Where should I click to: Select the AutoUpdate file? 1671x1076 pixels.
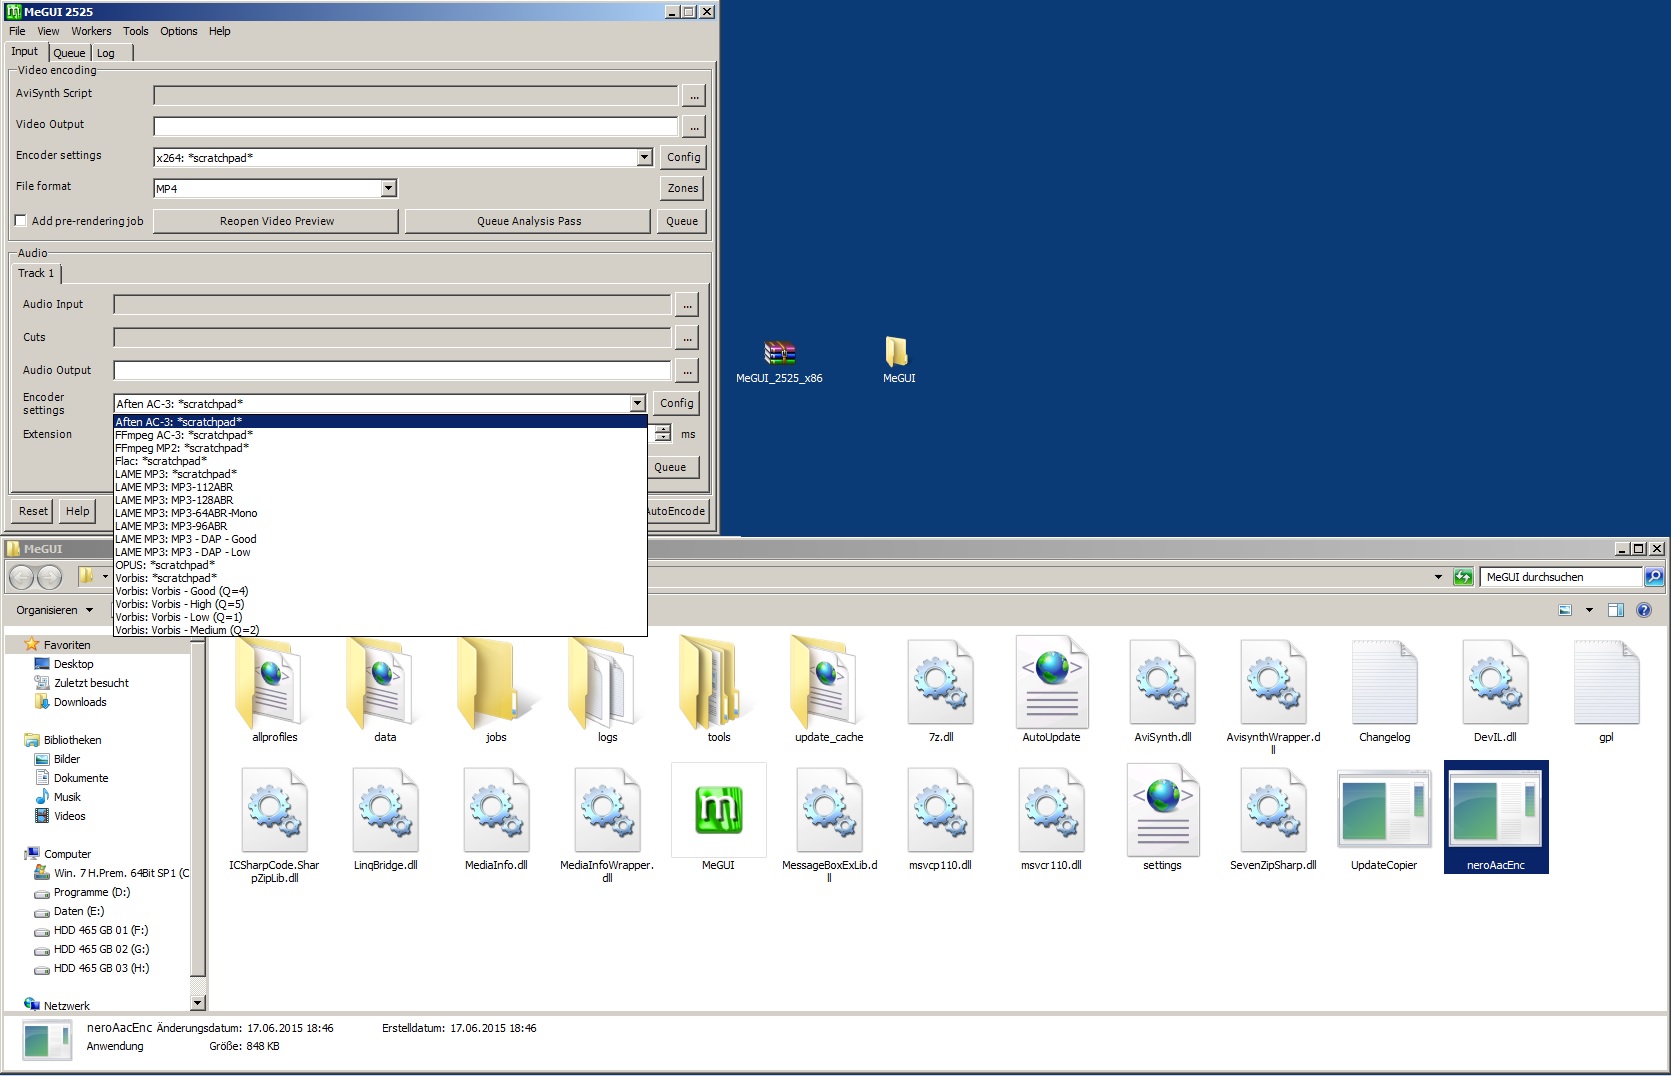(1051, 689)
